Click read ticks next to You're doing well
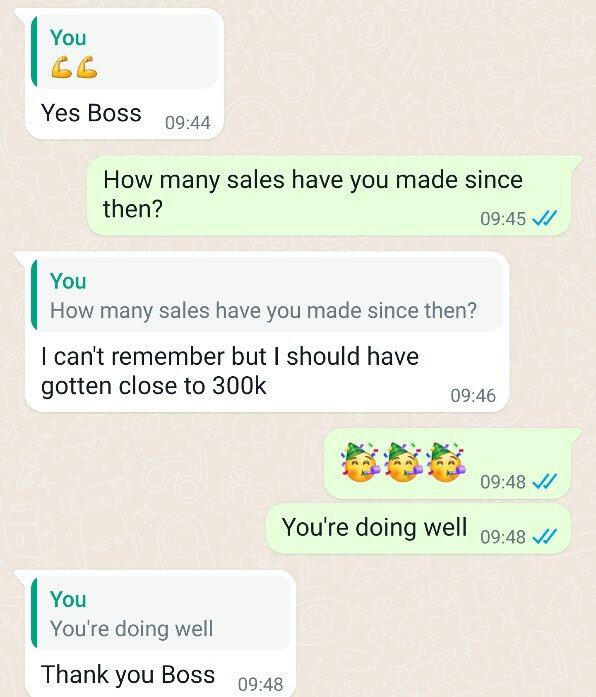596x697 pixels. pyautogui.click(x=544, y=537)
